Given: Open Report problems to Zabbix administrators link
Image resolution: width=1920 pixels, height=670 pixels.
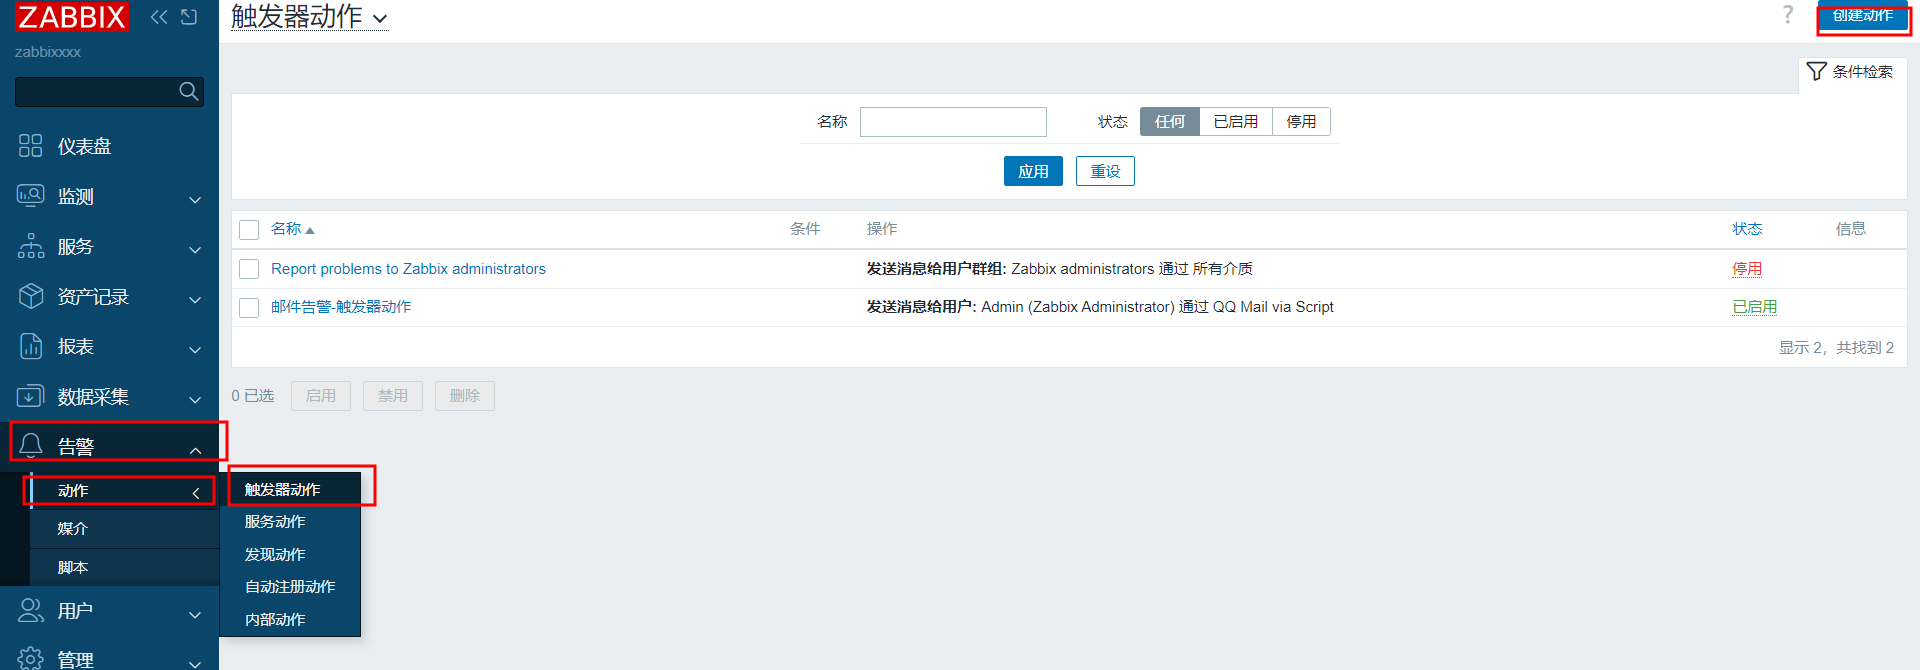Looking at the screenshot, I should (x=408, y=269).
